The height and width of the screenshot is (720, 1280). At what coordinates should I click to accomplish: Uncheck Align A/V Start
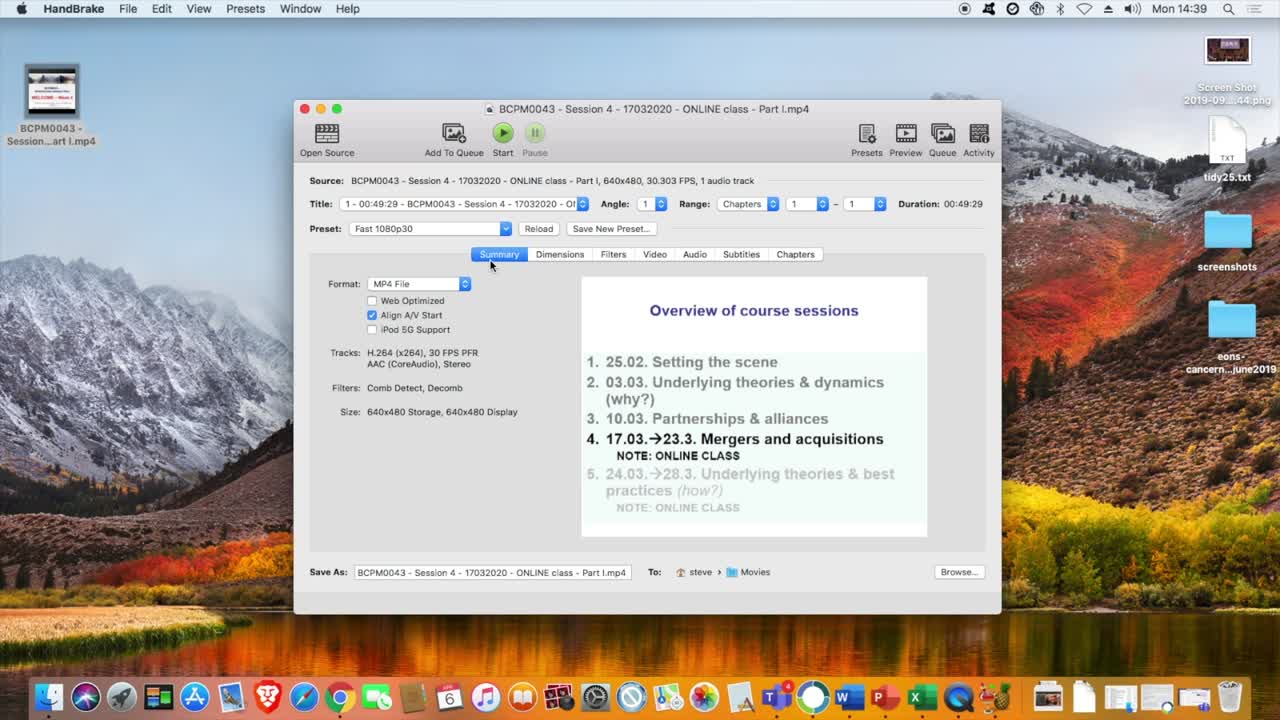tap(372, 315)
